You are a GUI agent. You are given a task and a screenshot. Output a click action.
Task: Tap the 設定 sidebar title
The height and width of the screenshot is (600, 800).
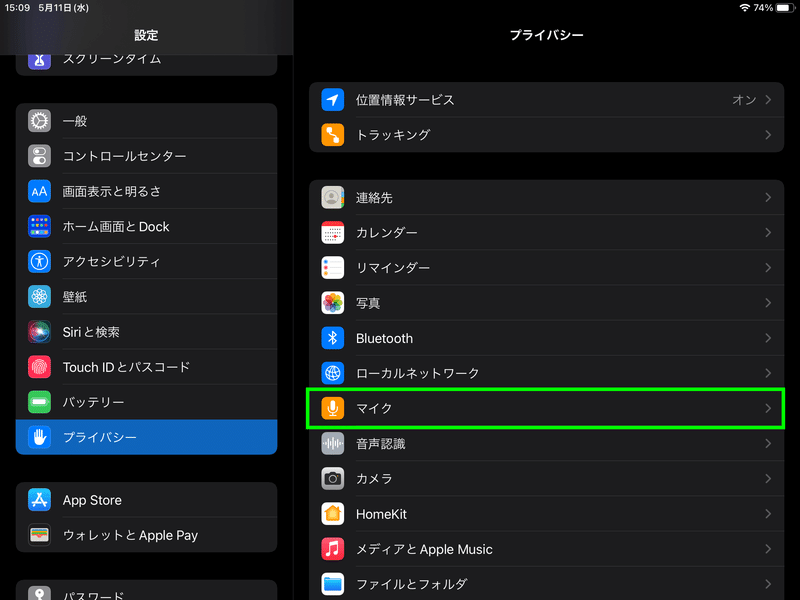click(146, 35)
